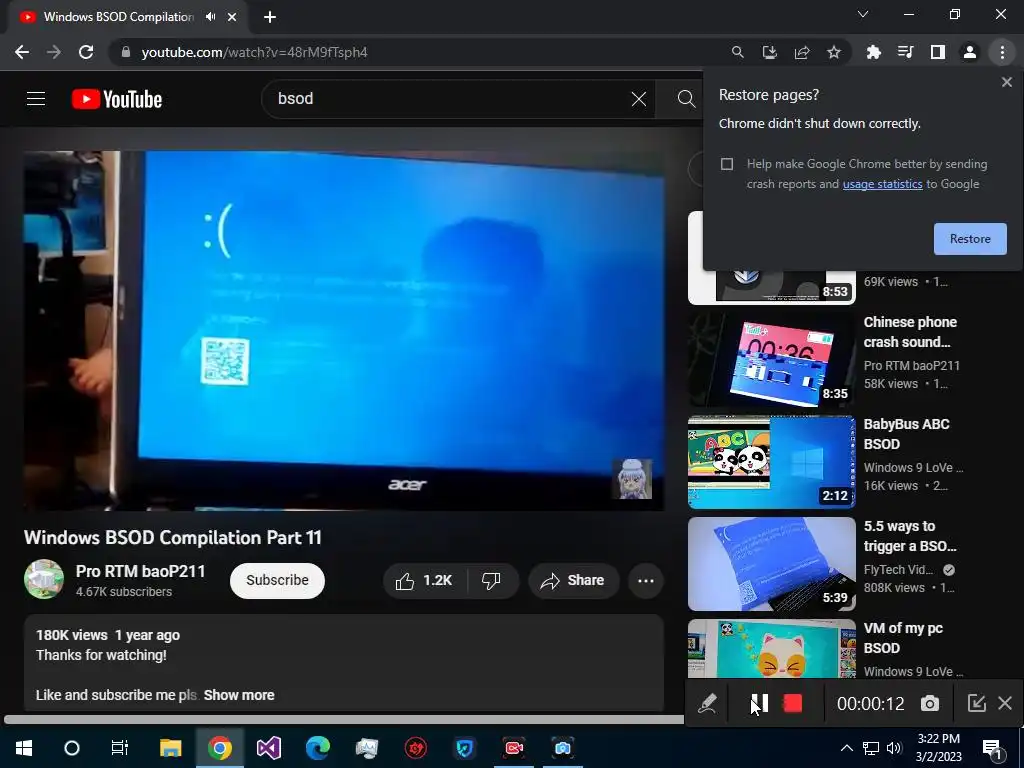The image size is (1024, 768).
Task: Like the video with 1.2K thumbs up
Action: coord(425,581)
